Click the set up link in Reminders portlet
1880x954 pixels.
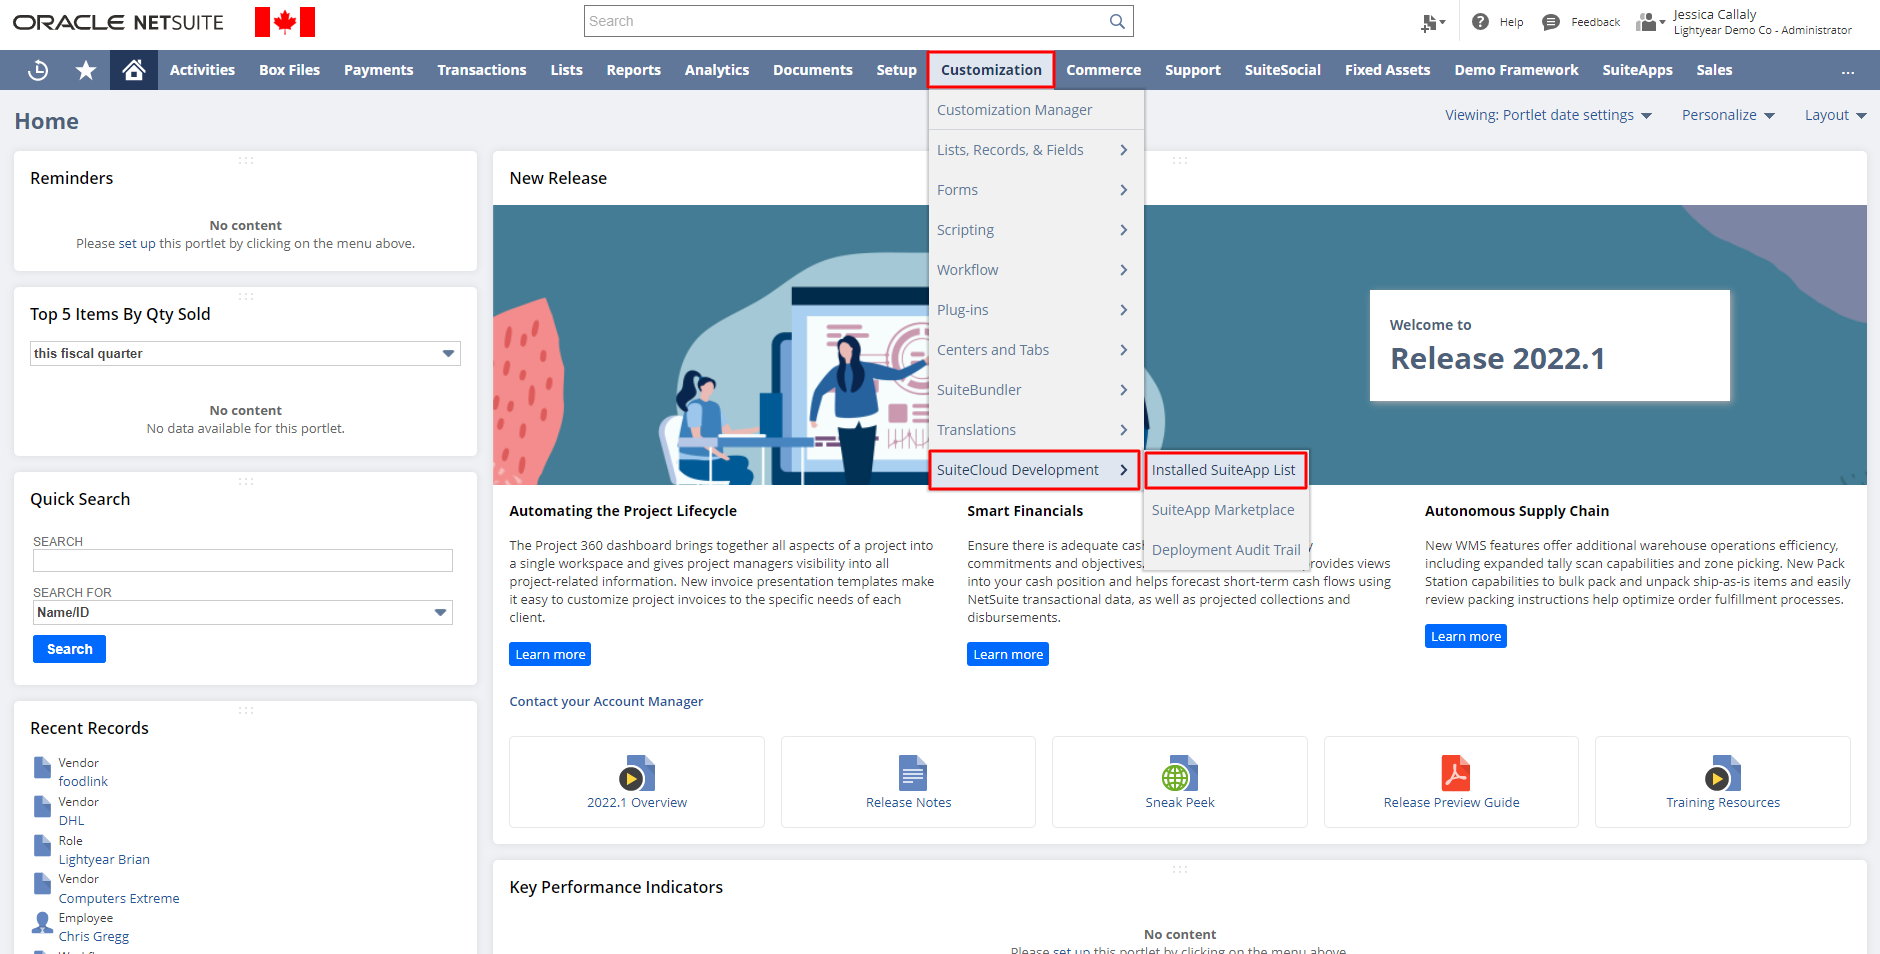tap(137, 243)
